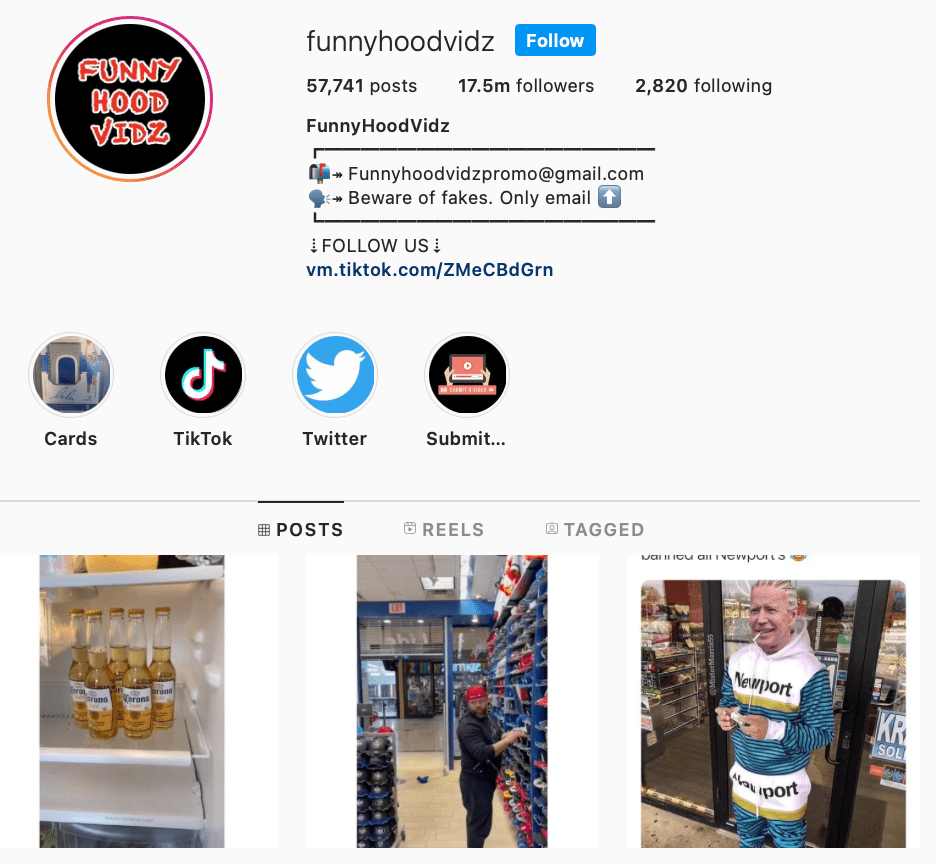Click the grid icon beside POSTS
Viewport: 936px width, 864px height.
click(x=264, y=530)
